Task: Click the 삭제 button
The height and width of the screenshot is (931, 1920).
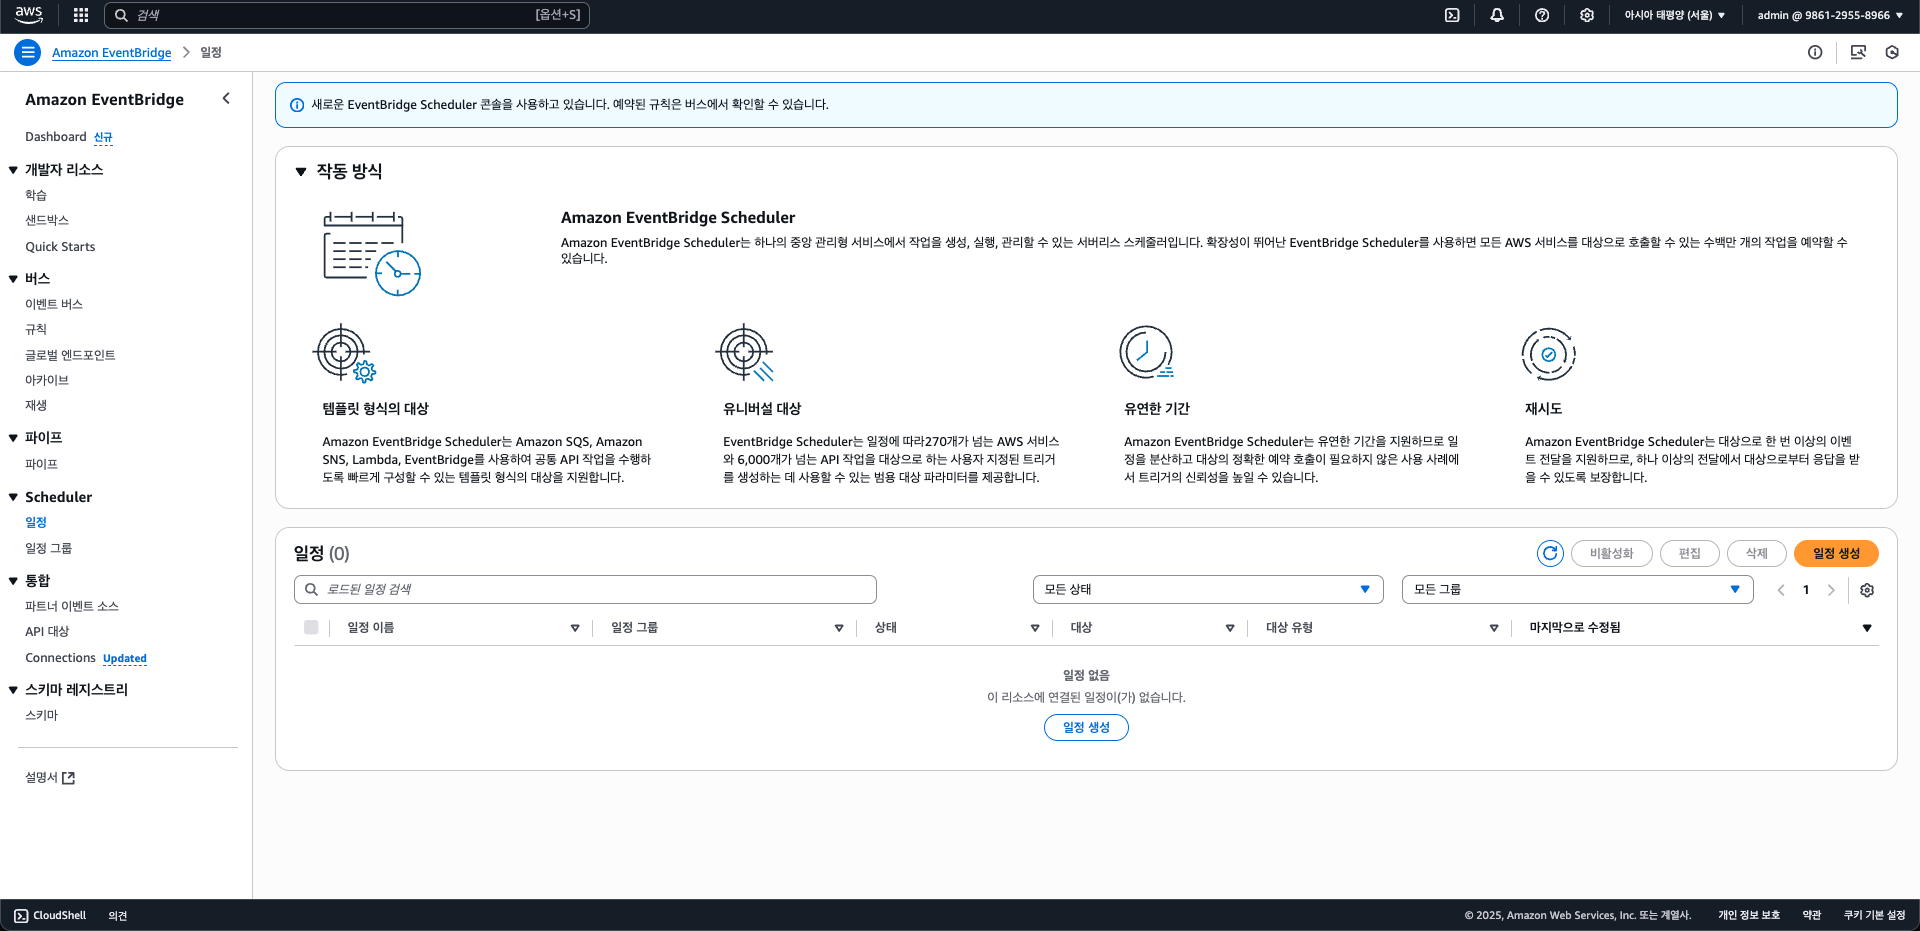Action: (x=1756, y=553)
